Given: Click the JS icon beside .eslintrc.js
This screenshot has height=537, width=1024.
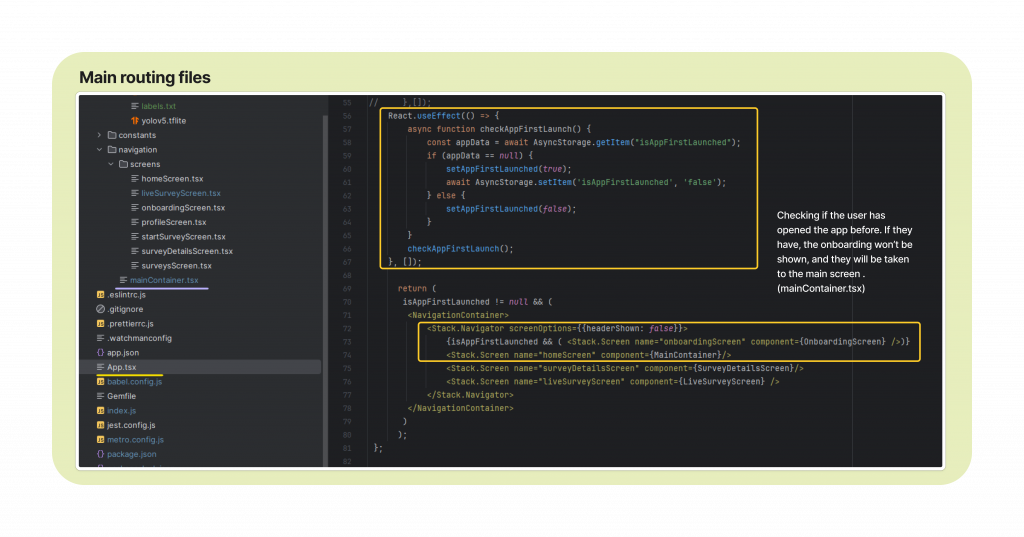Looking at the screenshot, I should point(100,295).
